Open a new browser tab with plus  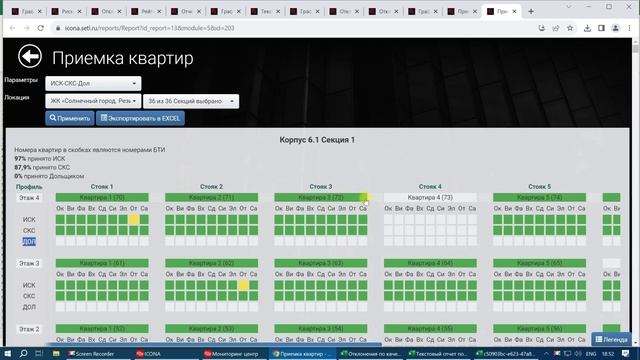531,11
